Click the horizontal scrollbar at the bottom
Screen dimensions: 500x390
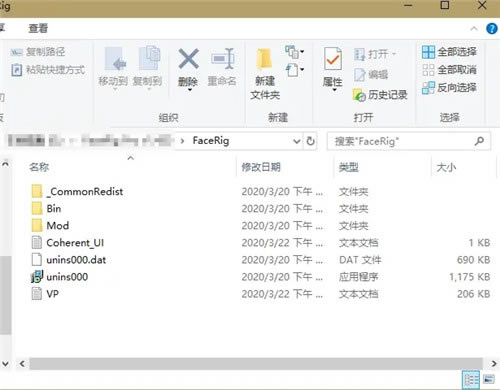pos(256,363)
